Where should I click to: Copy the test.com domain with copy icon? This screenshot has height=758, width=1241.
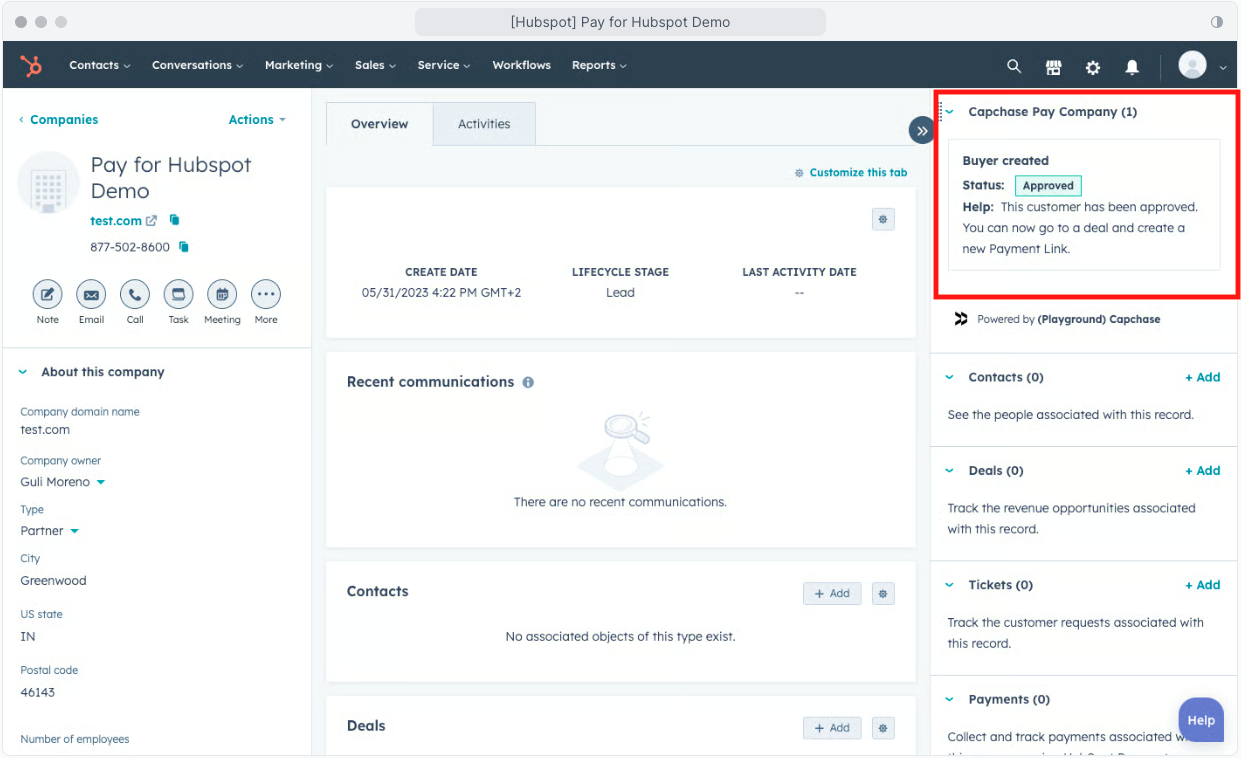174,220
